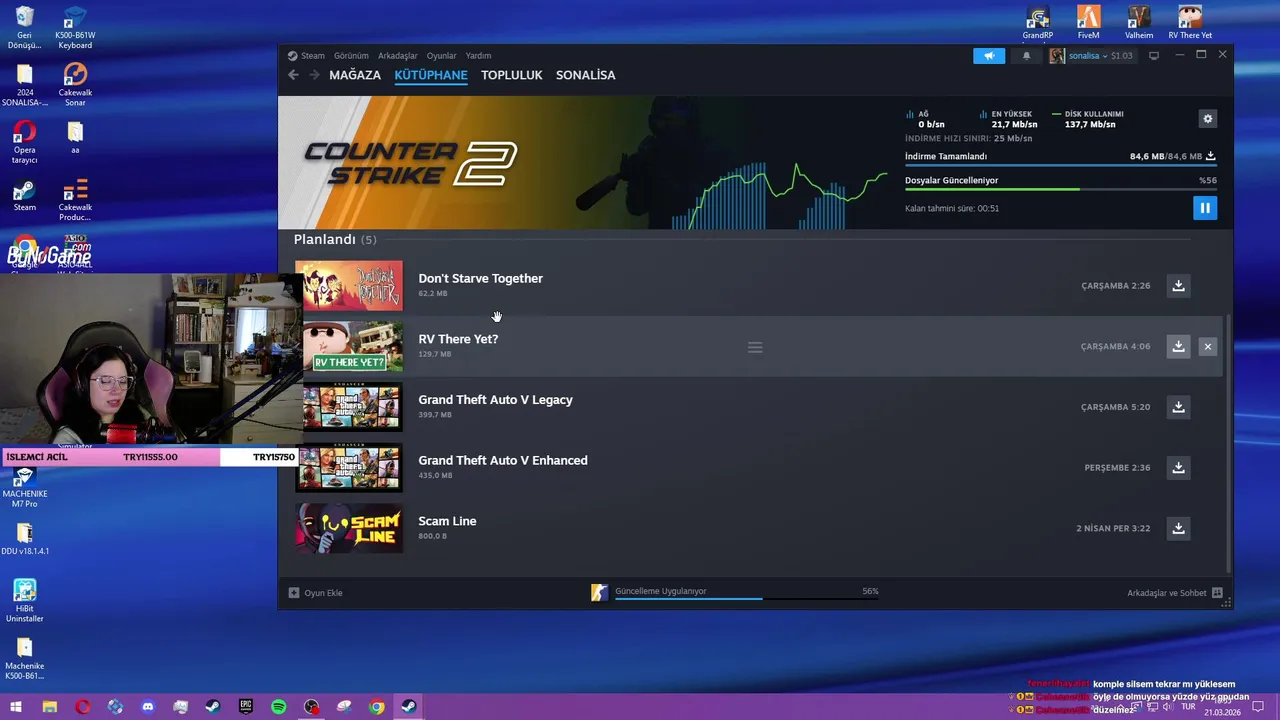1280x720 pixels.
Task: Open GrandRP desktop shortcut
Action: (1038, 22)
